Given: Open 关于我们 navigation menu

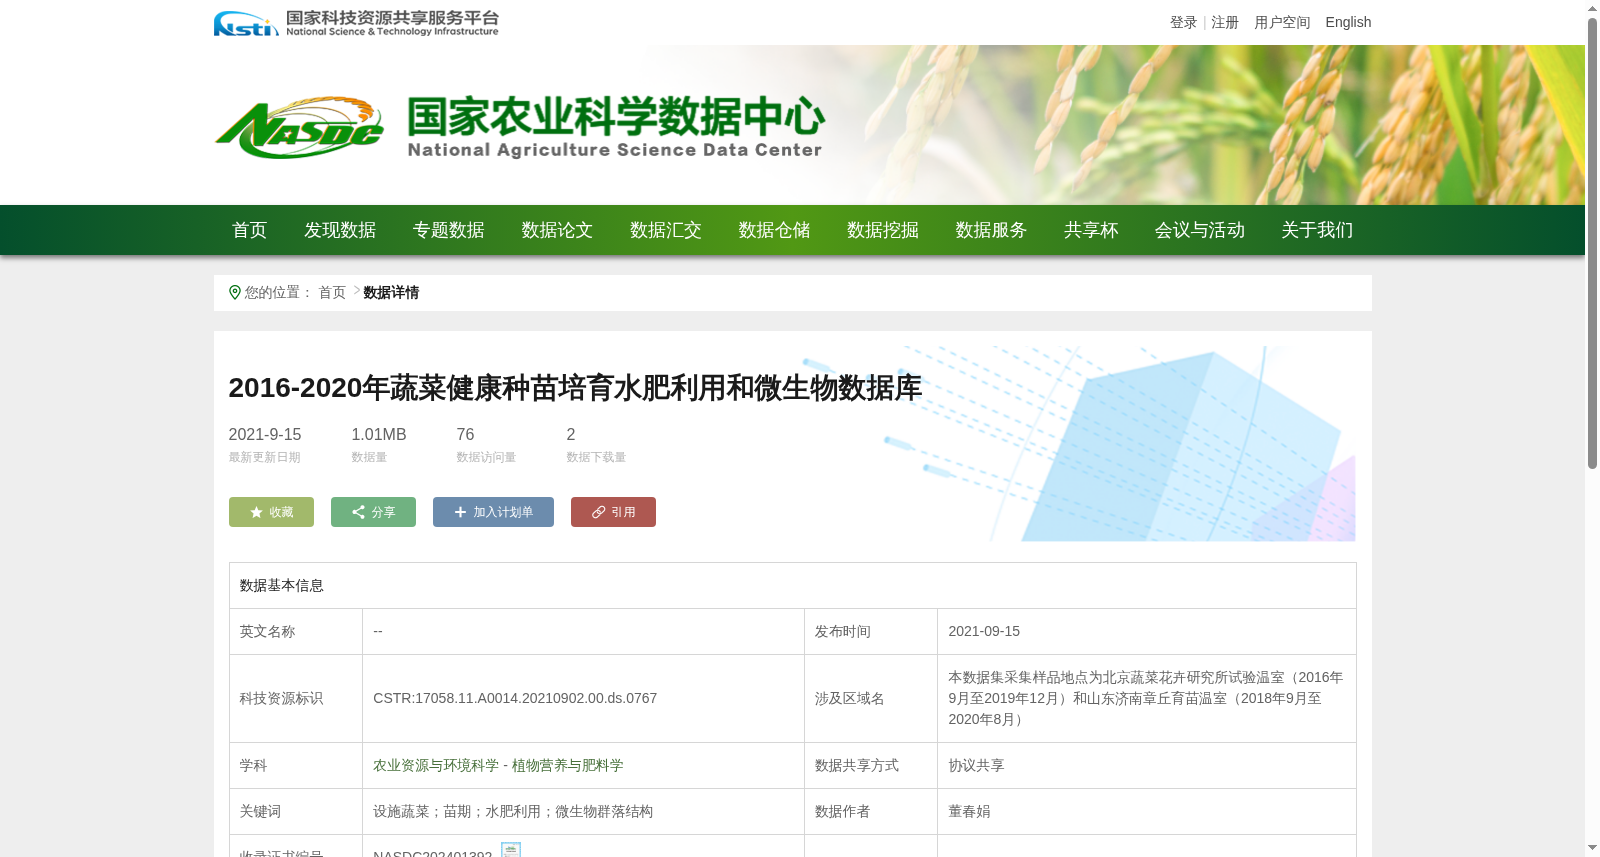Looking at the screenshot, I should pyautogui.click(x=1317, y=230).
